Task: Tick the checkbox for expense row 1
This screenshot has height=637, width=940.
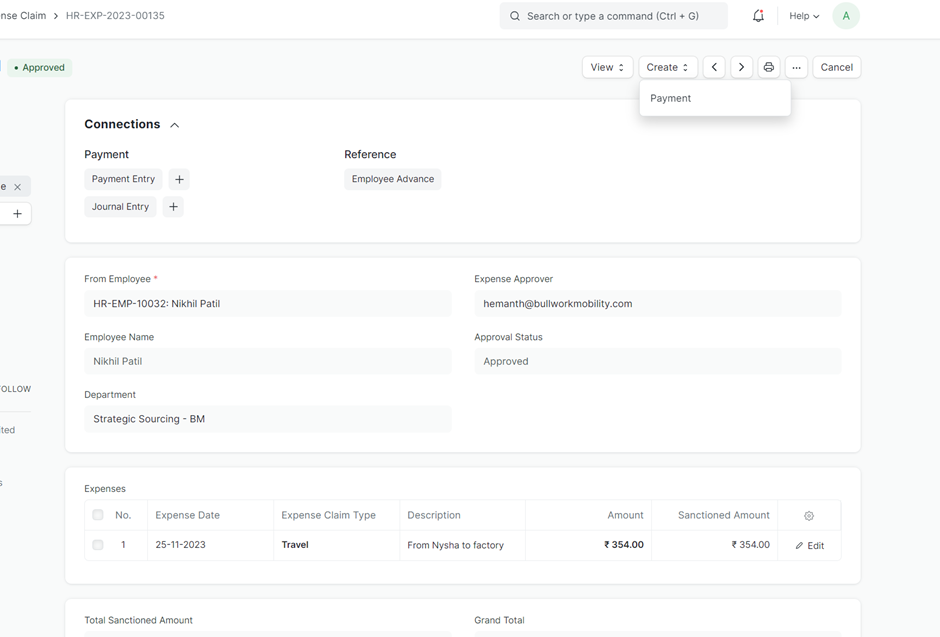Action: pyautogui.click(x=98, y=545)
